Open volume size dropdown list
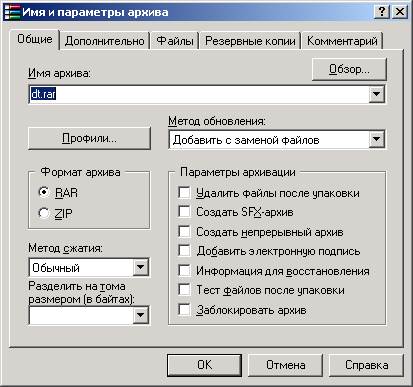Image resolution: width=413 pixels, height=387 pixels. [x=141, y=315]
